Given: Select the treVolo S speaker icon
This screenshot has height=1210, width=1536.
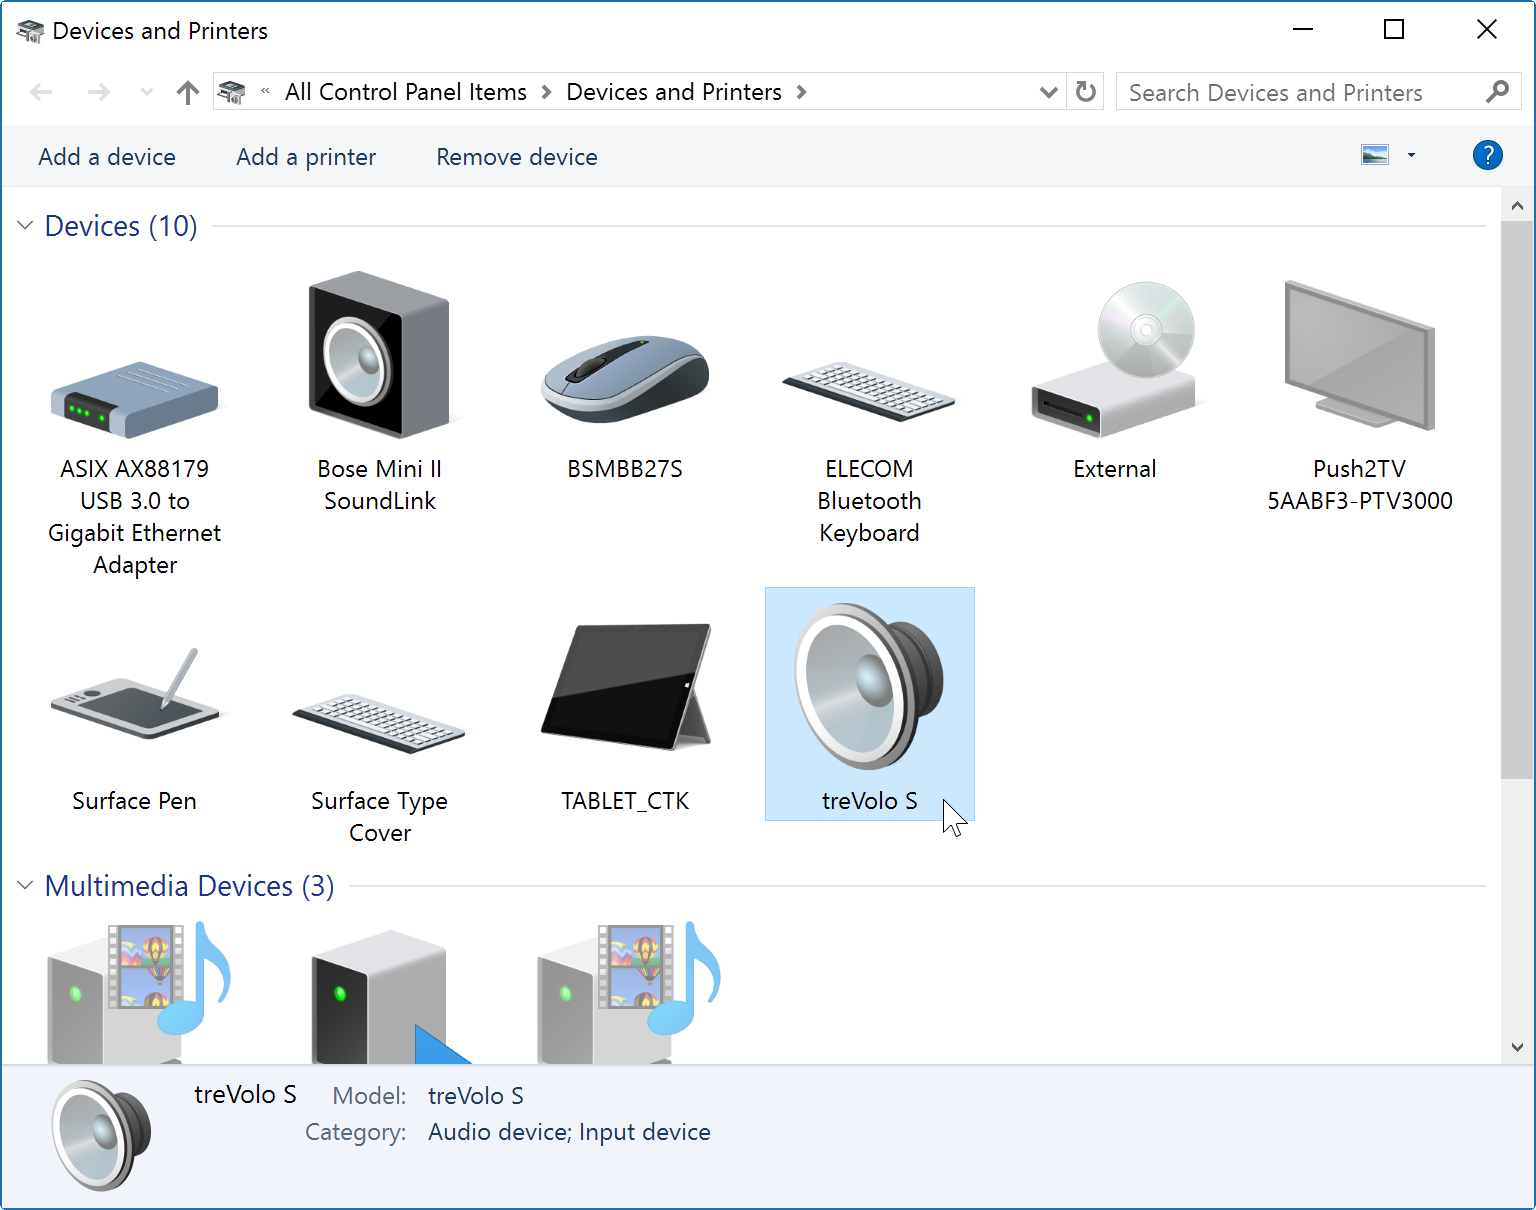Looking at the screenshot, I should (869, 686).
